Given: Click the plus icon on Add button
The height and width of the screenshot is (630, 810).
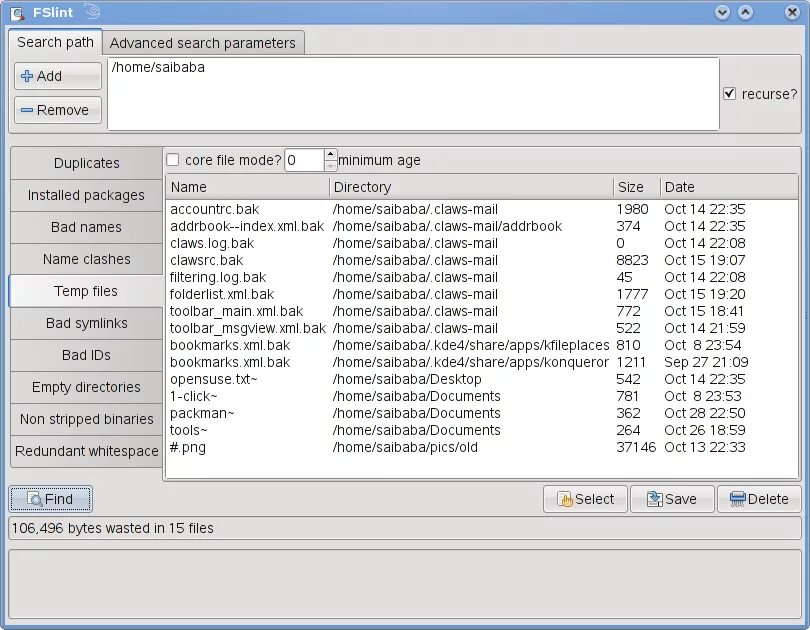Looking at the screenshot, I should [27, 76].
